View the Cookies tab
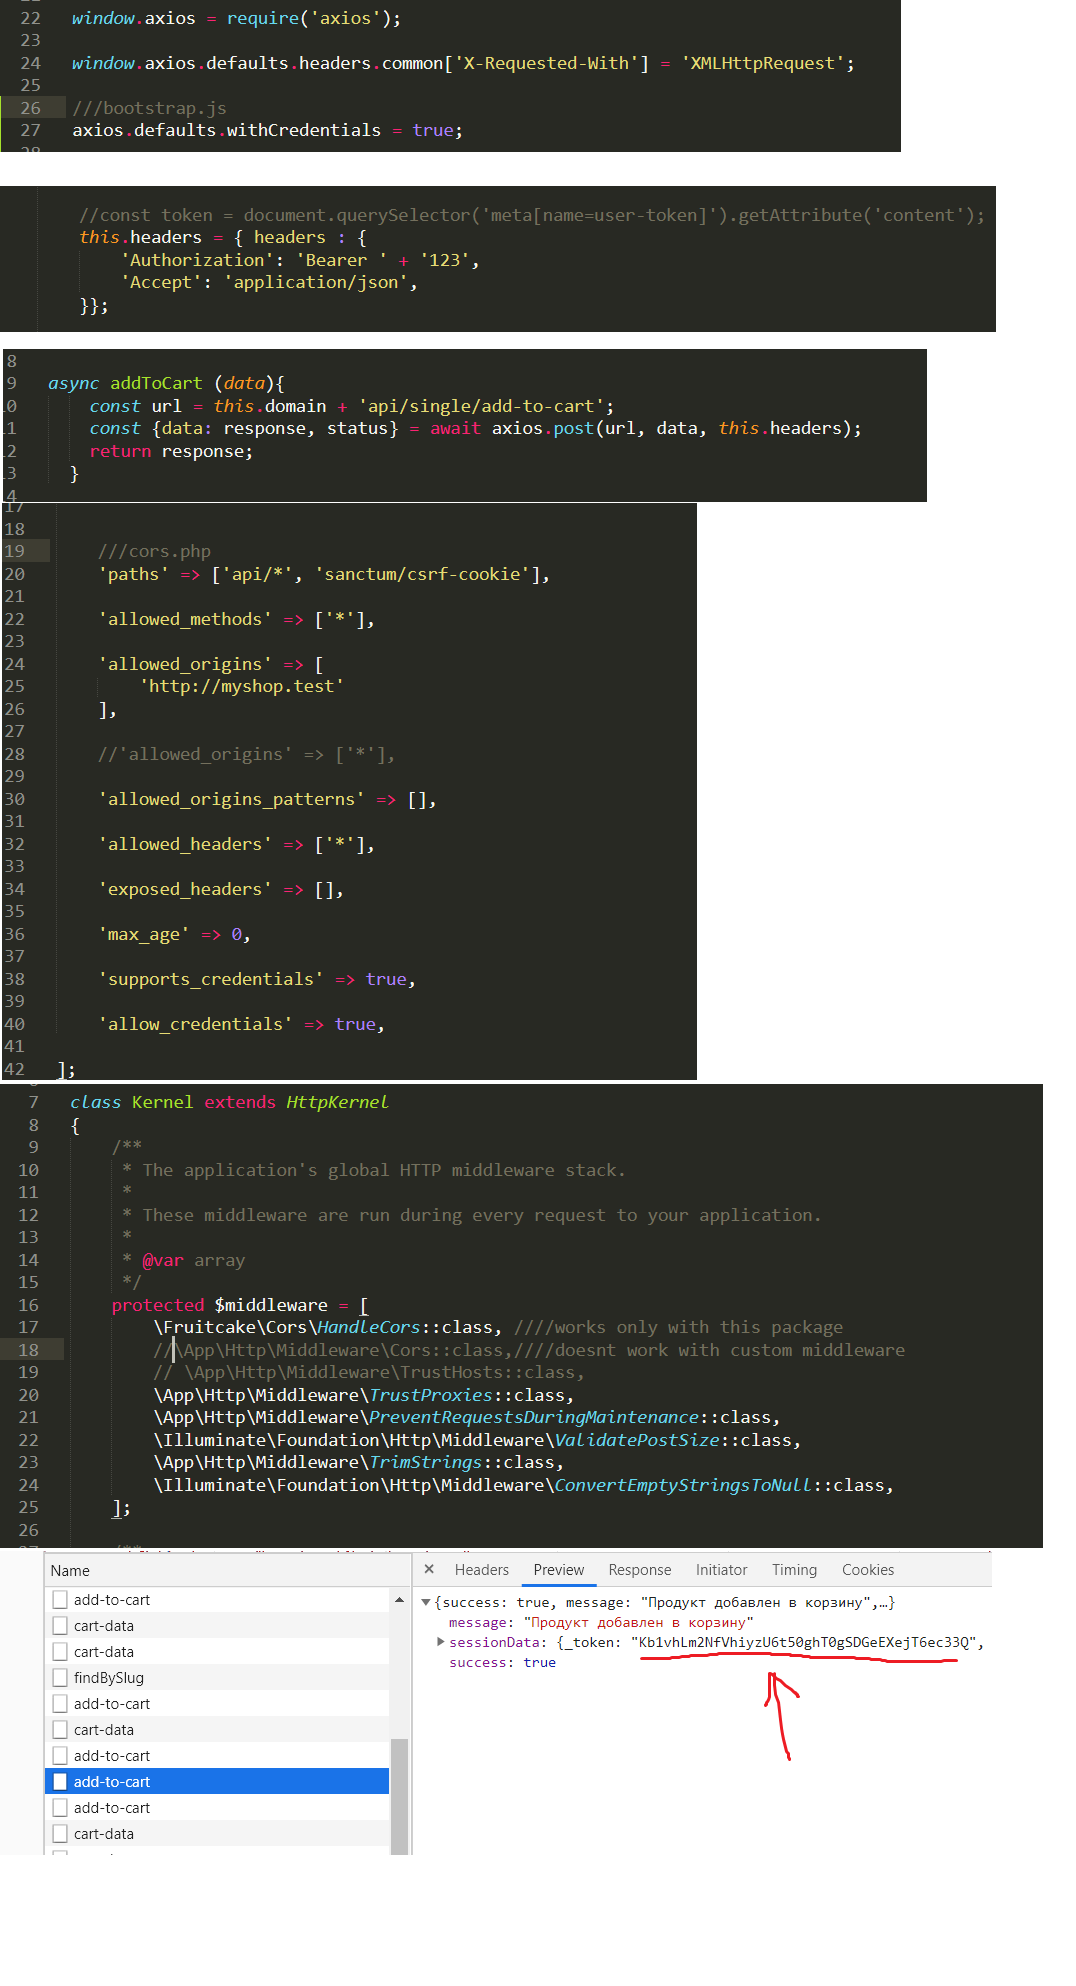Screen dimensions: 1076x1986 coord(867,1570)
